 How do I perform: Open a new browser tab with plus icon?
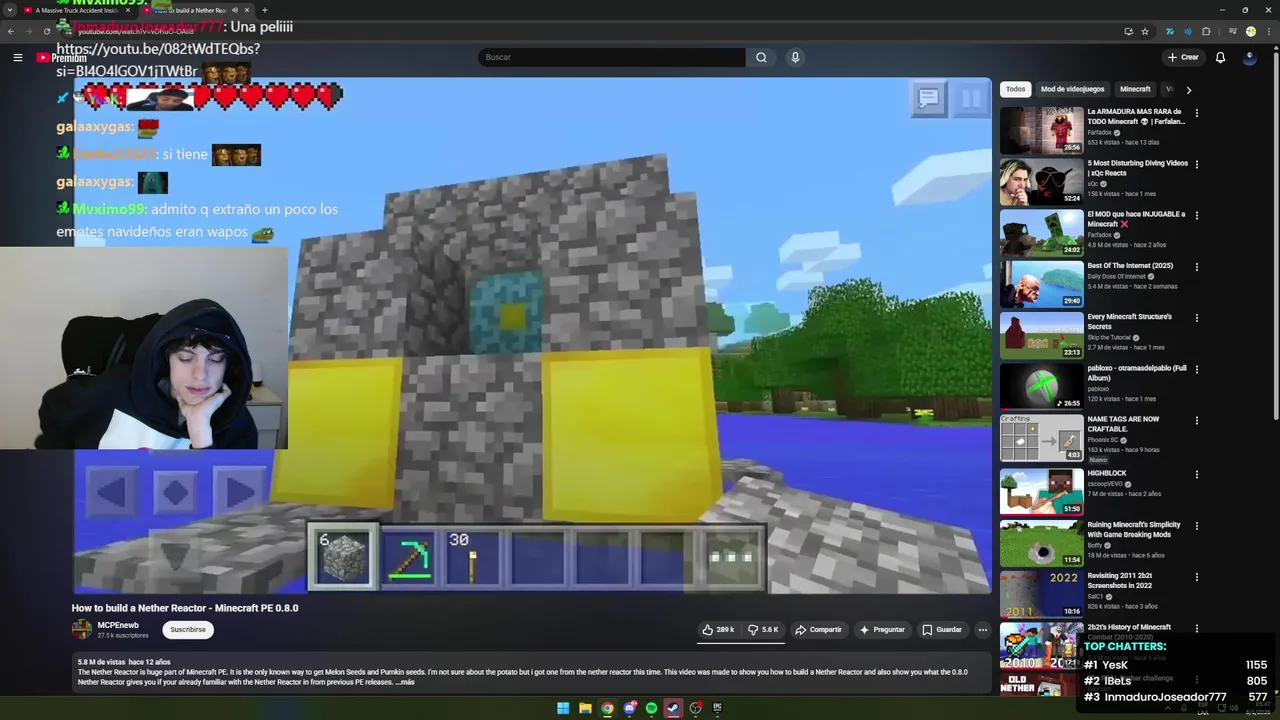pos(264,10)
